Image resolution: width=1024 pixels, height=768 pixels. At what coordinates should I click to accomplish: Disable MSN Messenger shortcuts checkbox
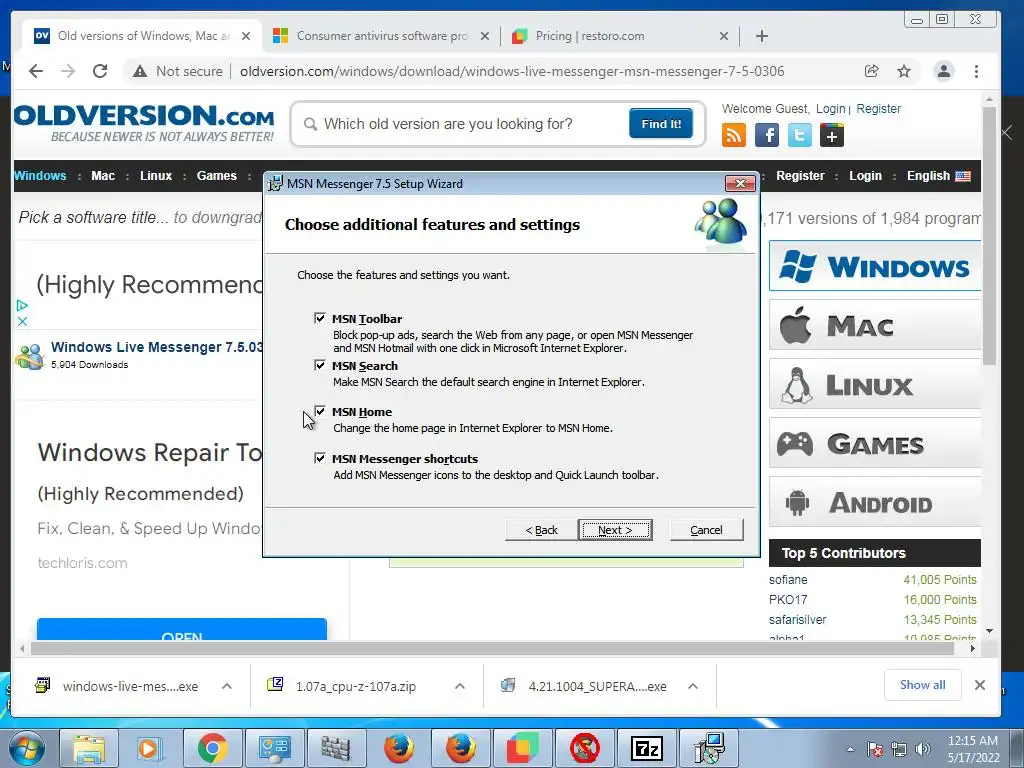point(319,458)
